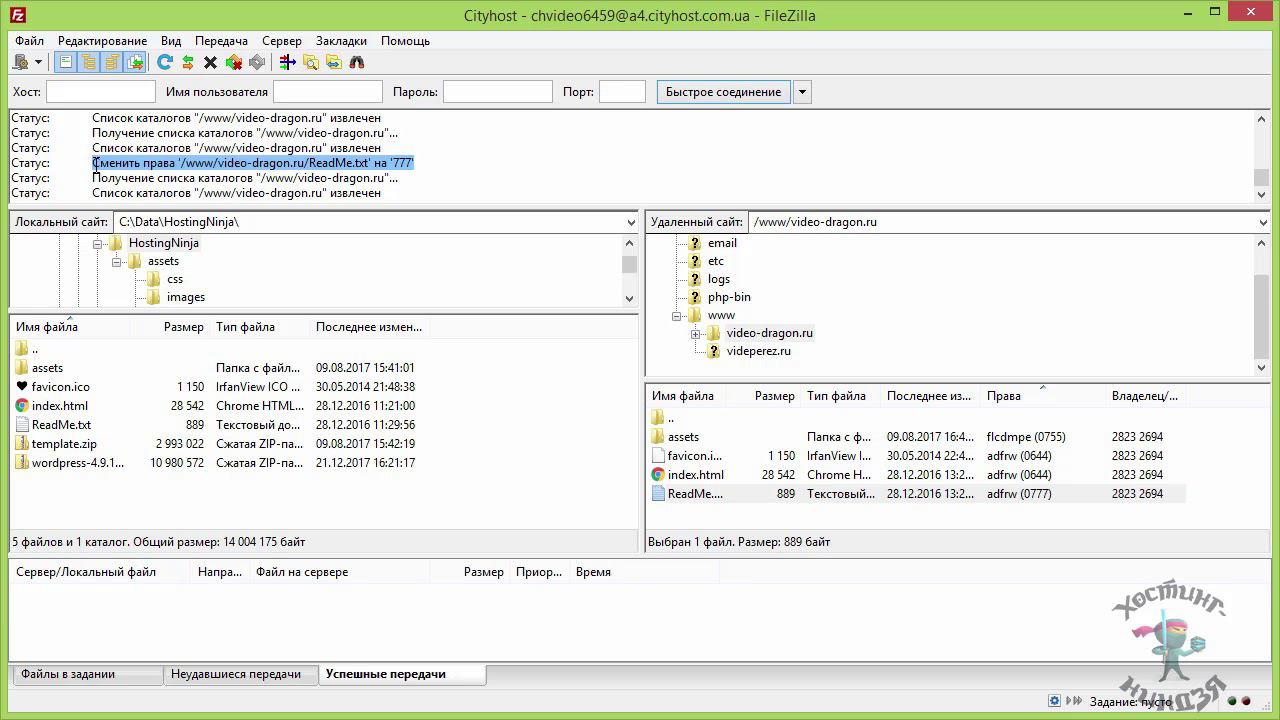Click the Имя пользователя input field

pos(328,92)
